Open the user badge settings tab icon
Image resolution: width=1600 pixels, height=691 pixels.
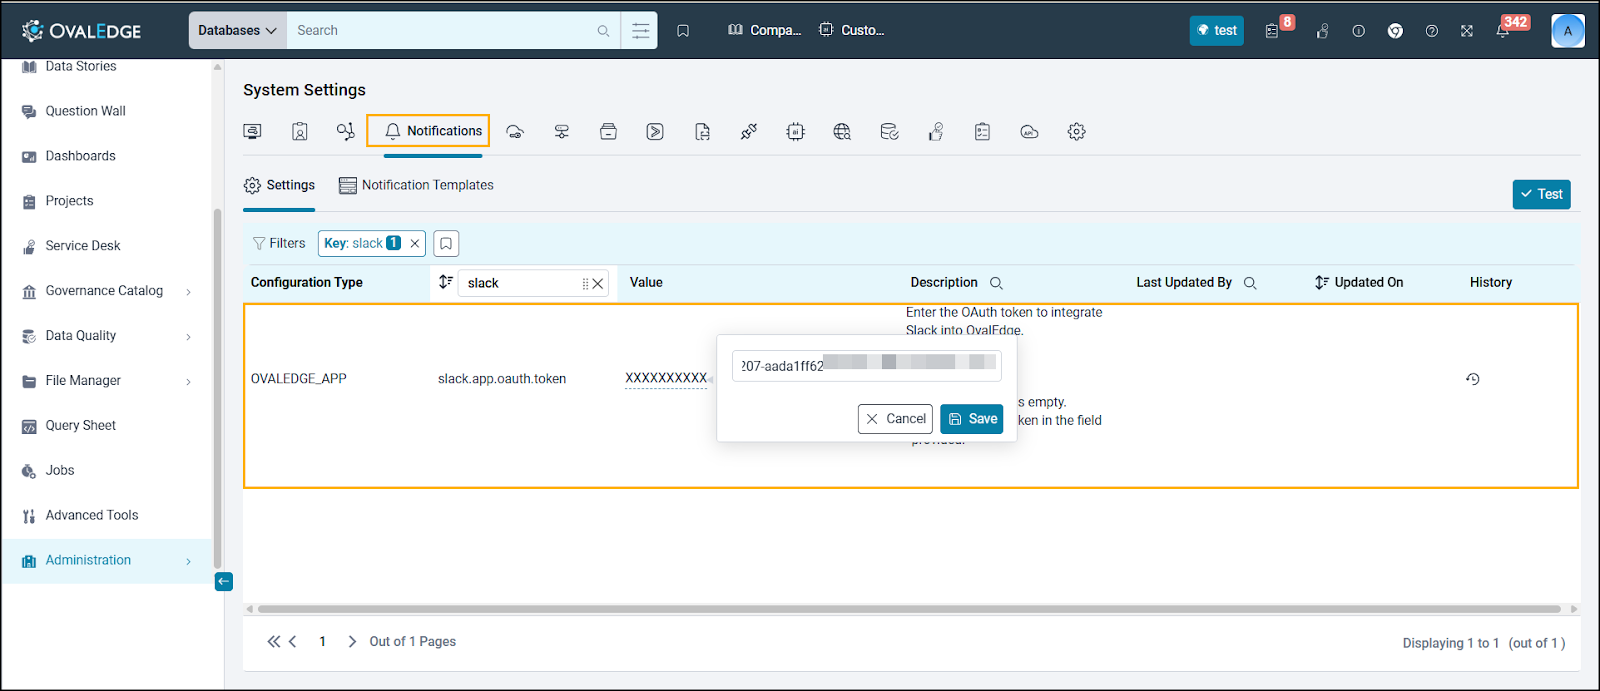pos(300,132)
